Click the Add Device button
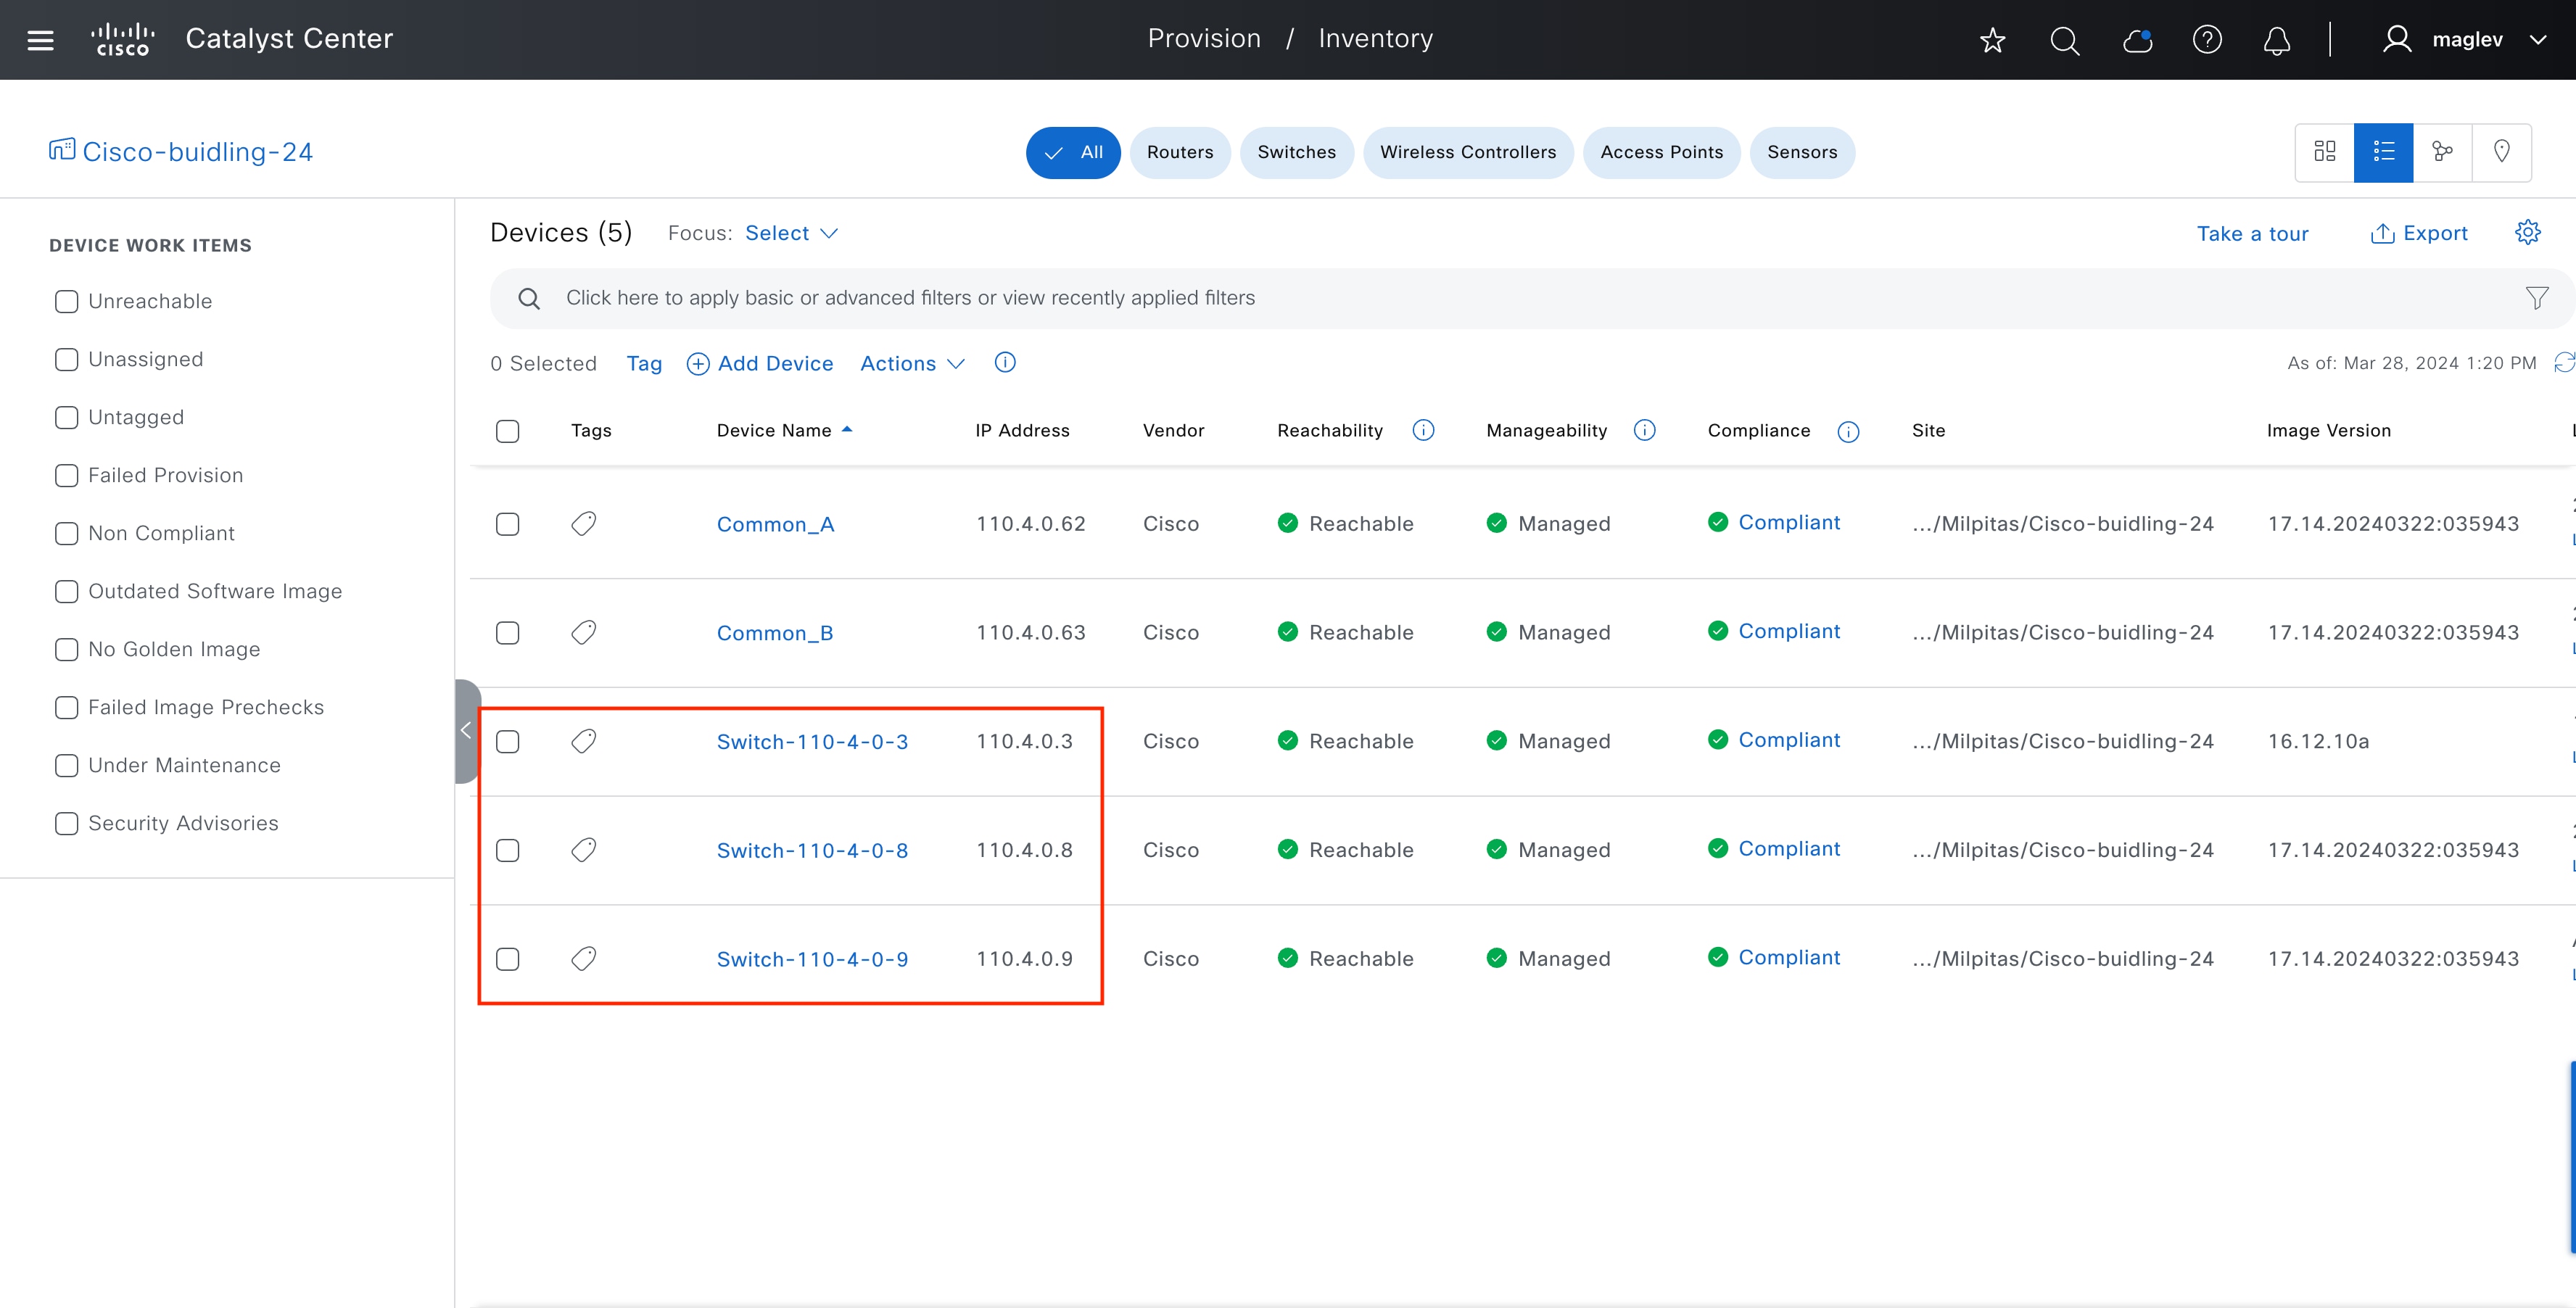 [760, 363]
